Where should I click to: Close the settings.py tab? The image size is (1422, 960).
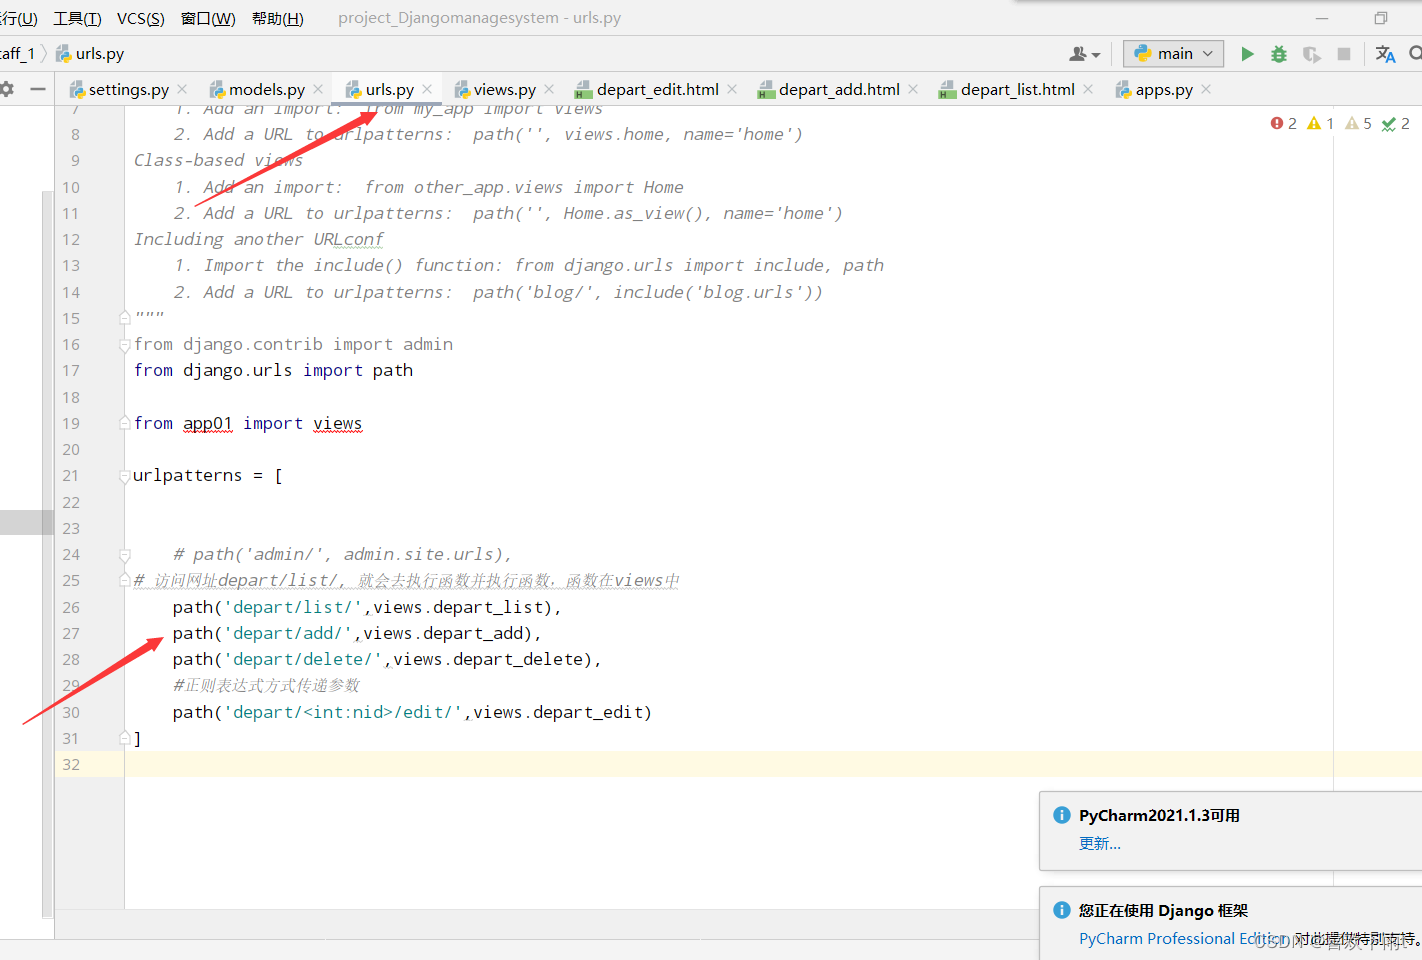182,90
